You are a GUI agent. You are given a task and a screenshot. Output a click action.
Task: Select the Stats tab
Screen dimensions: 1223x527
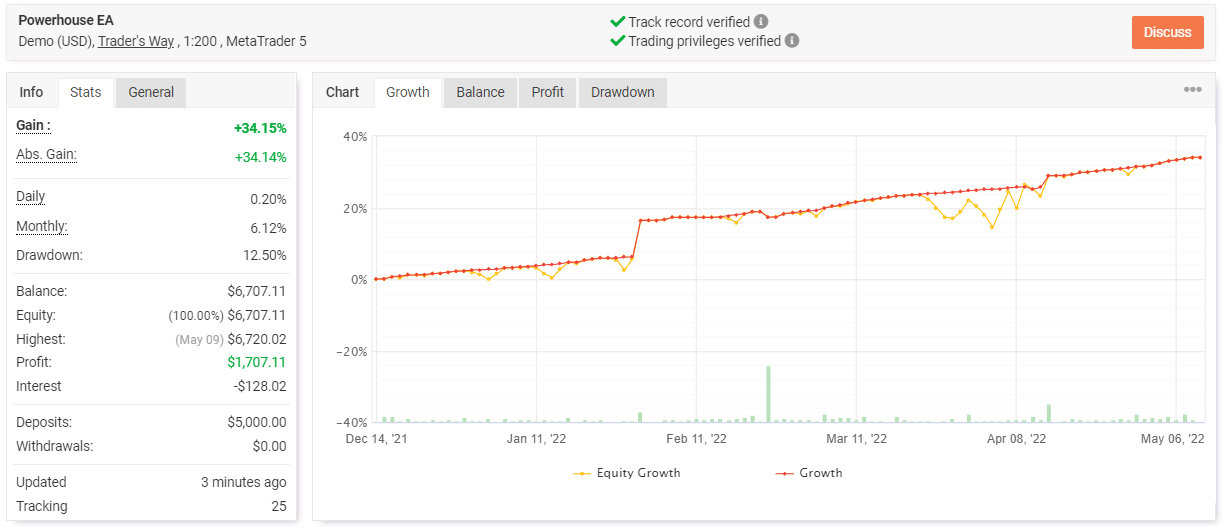coord(86,92)
